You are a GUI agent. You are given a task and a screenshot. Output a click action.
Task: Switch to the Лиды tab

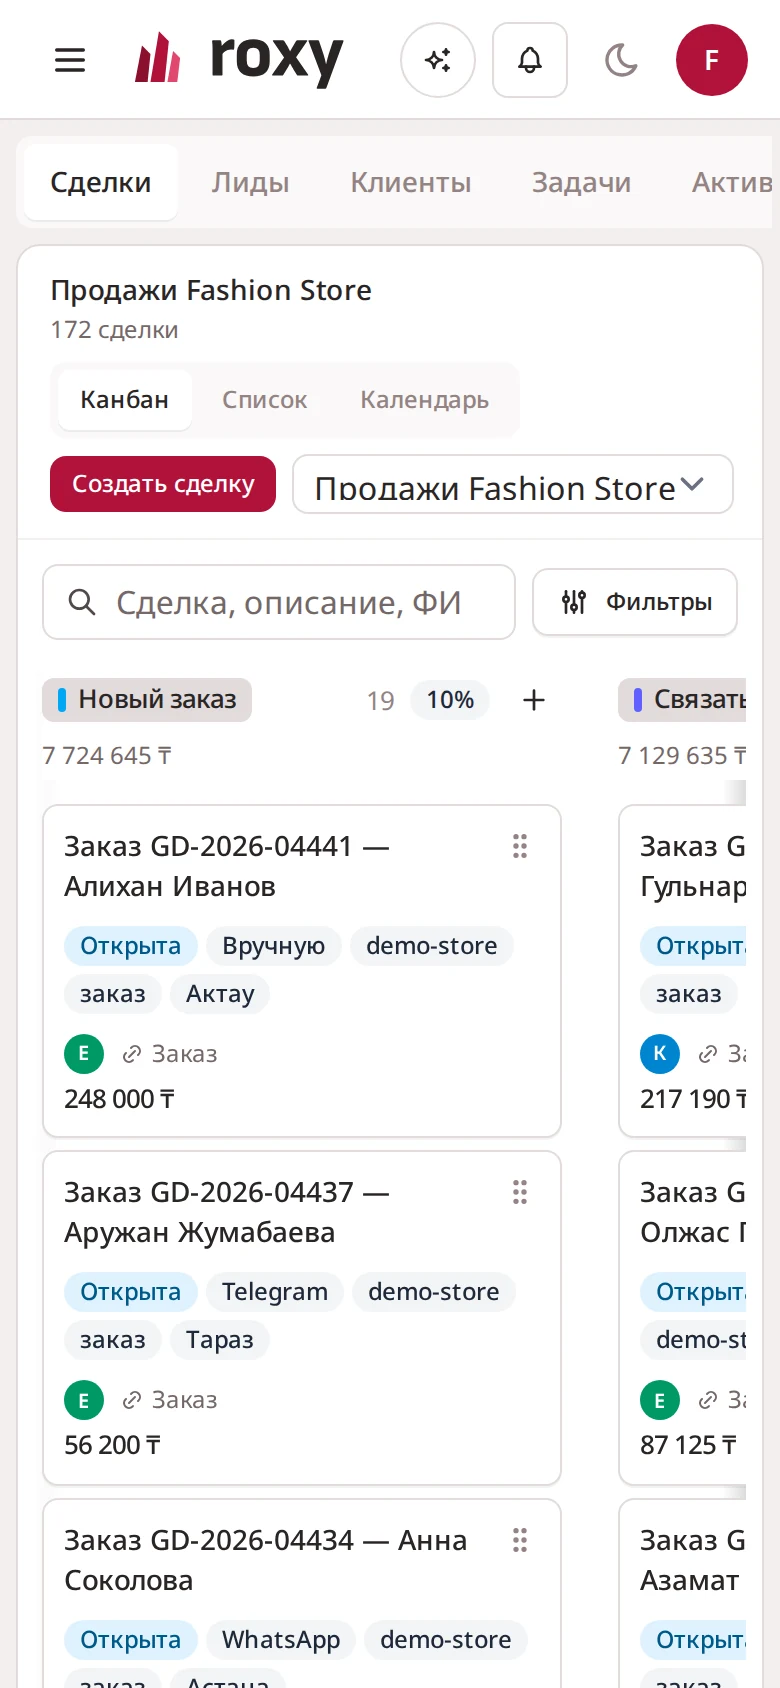tap(250, 182)
